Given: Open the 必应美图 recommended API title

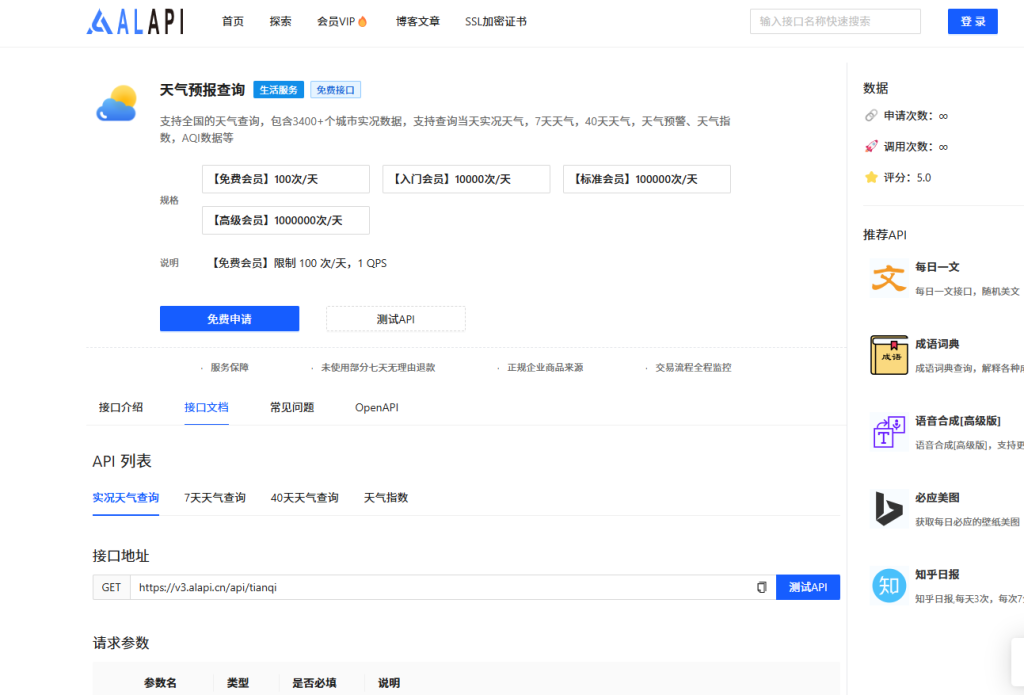Looking at the screenshot, I should 937,497.
